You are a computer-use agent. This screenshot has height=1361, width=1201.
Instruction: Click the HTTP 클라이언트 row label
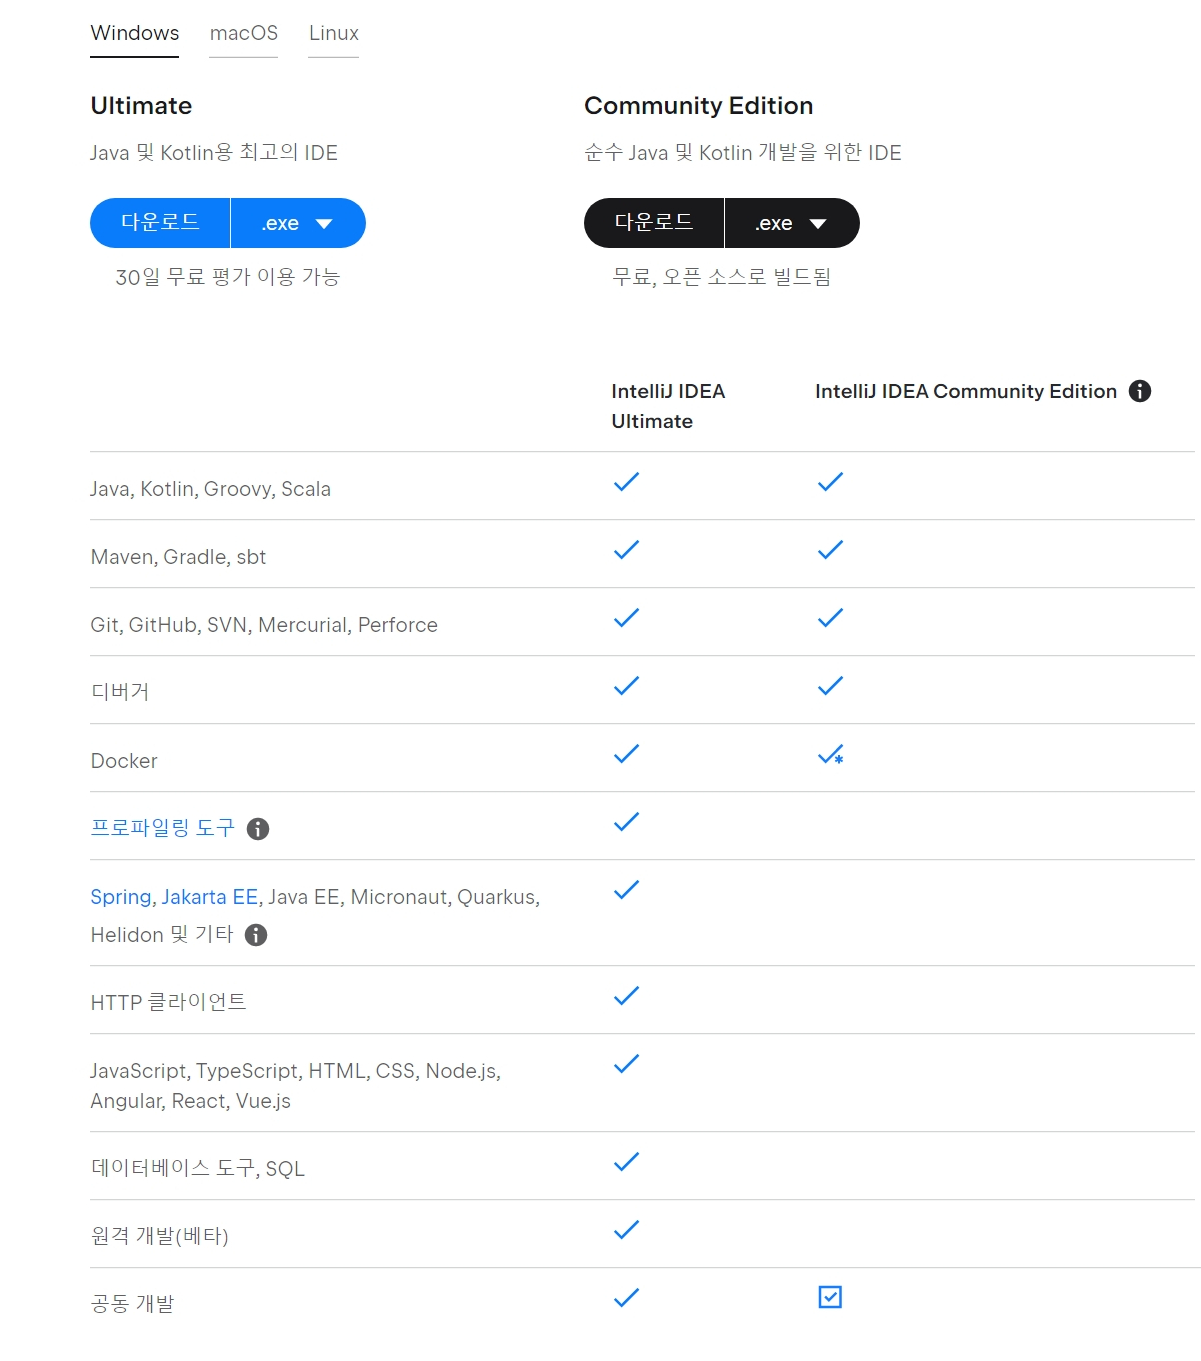(x=168, y=1002)
